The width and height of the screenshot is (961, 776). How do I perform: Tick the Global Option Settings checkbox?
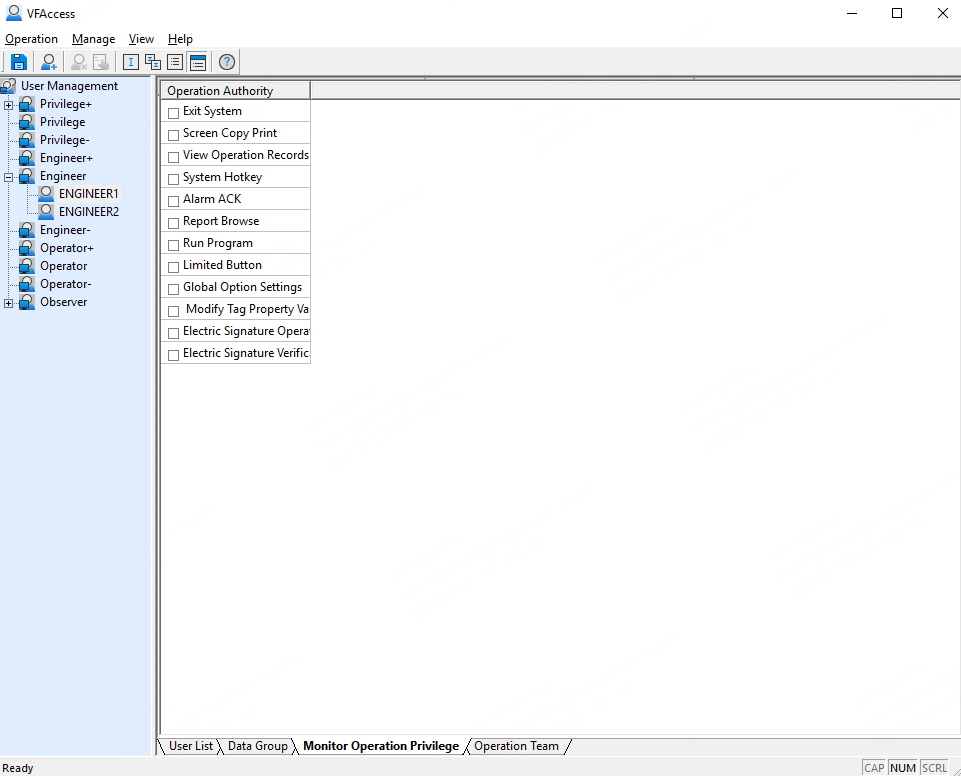click(174, 289)
